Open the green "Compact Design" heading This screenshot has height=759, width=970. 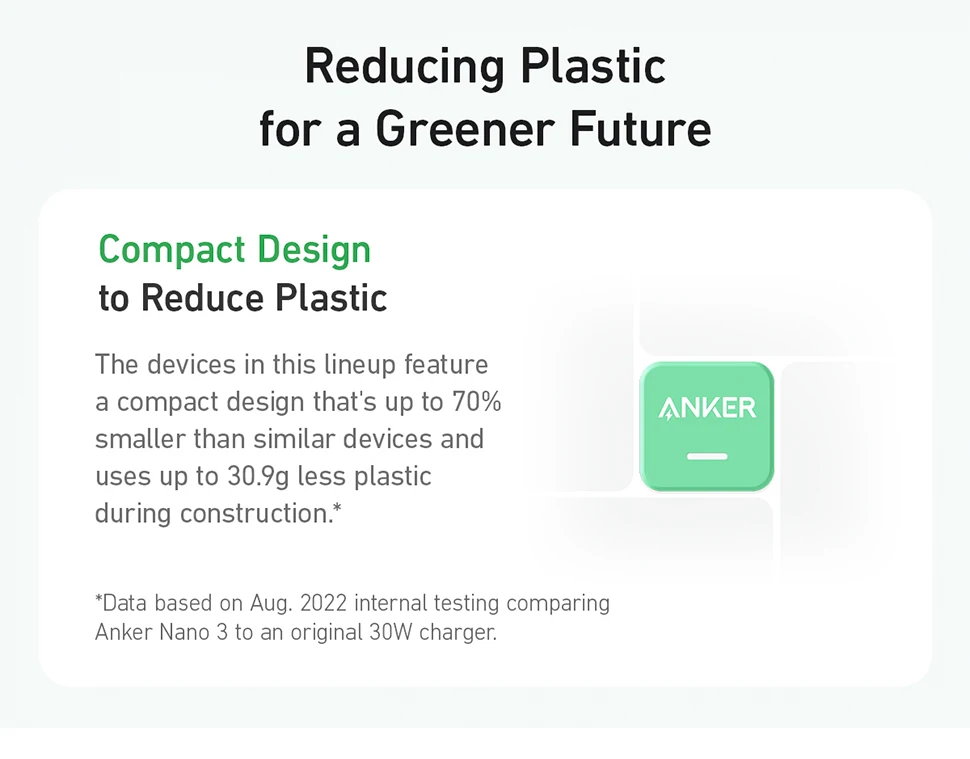pos(235,249)
